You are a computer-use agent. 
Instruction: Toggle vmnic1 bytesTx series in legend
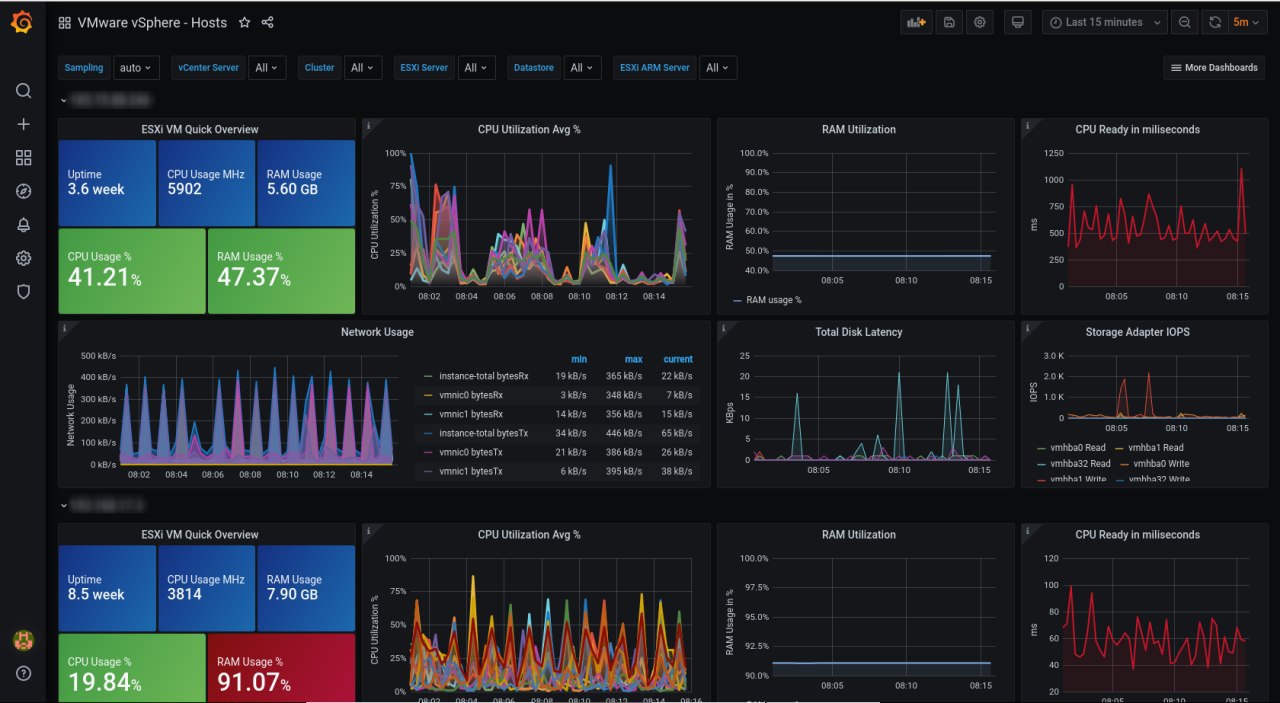coord(470,471)
